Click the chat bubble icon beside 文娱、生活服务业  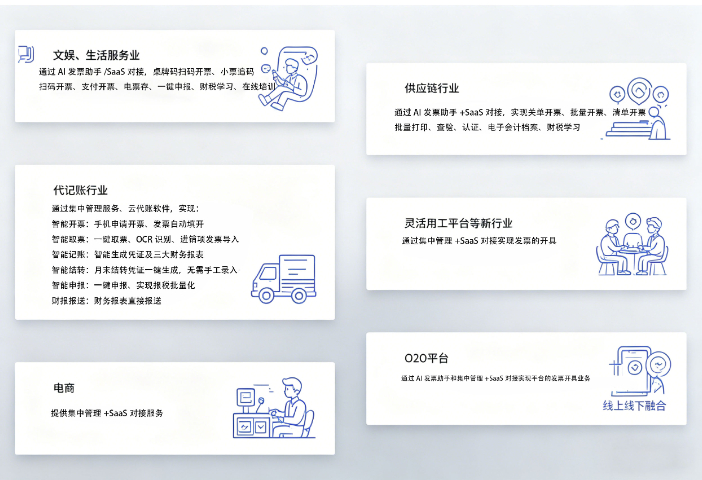click(x=26, y=54)
